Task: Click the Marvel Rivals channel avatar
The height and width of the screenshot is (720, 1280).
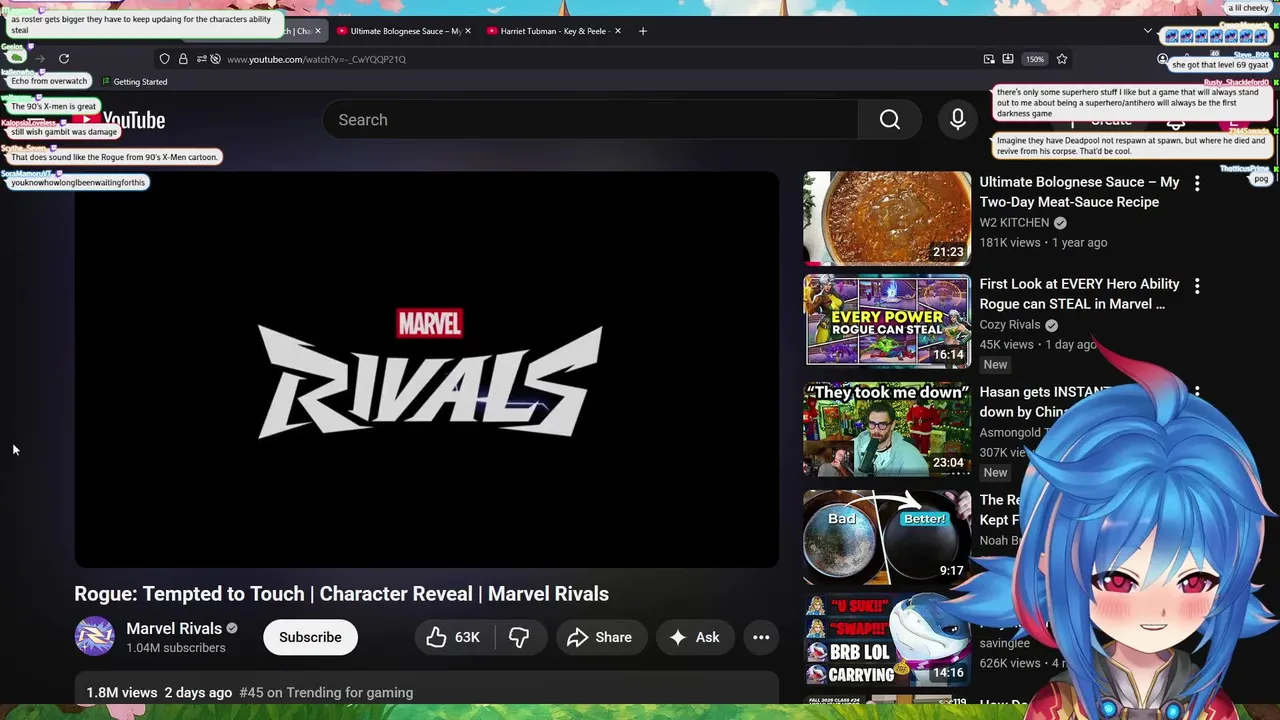Action: 95,637
